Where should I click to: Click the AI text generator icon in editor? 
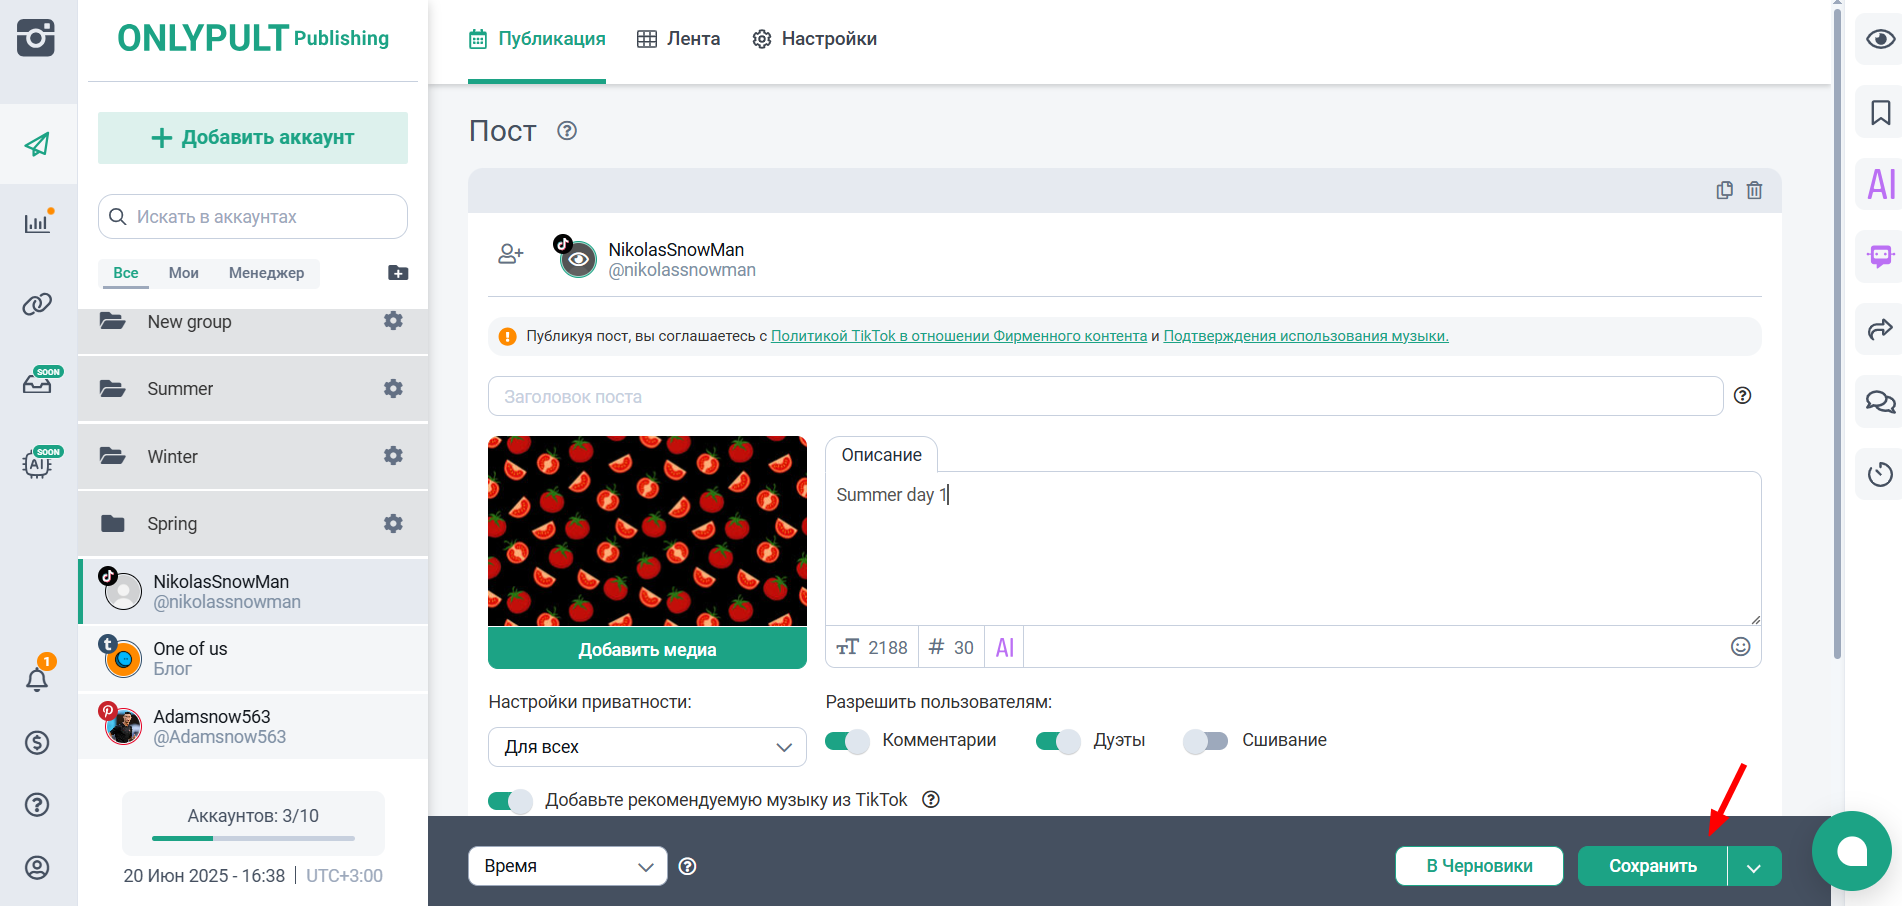click(x=1004, y=648)
